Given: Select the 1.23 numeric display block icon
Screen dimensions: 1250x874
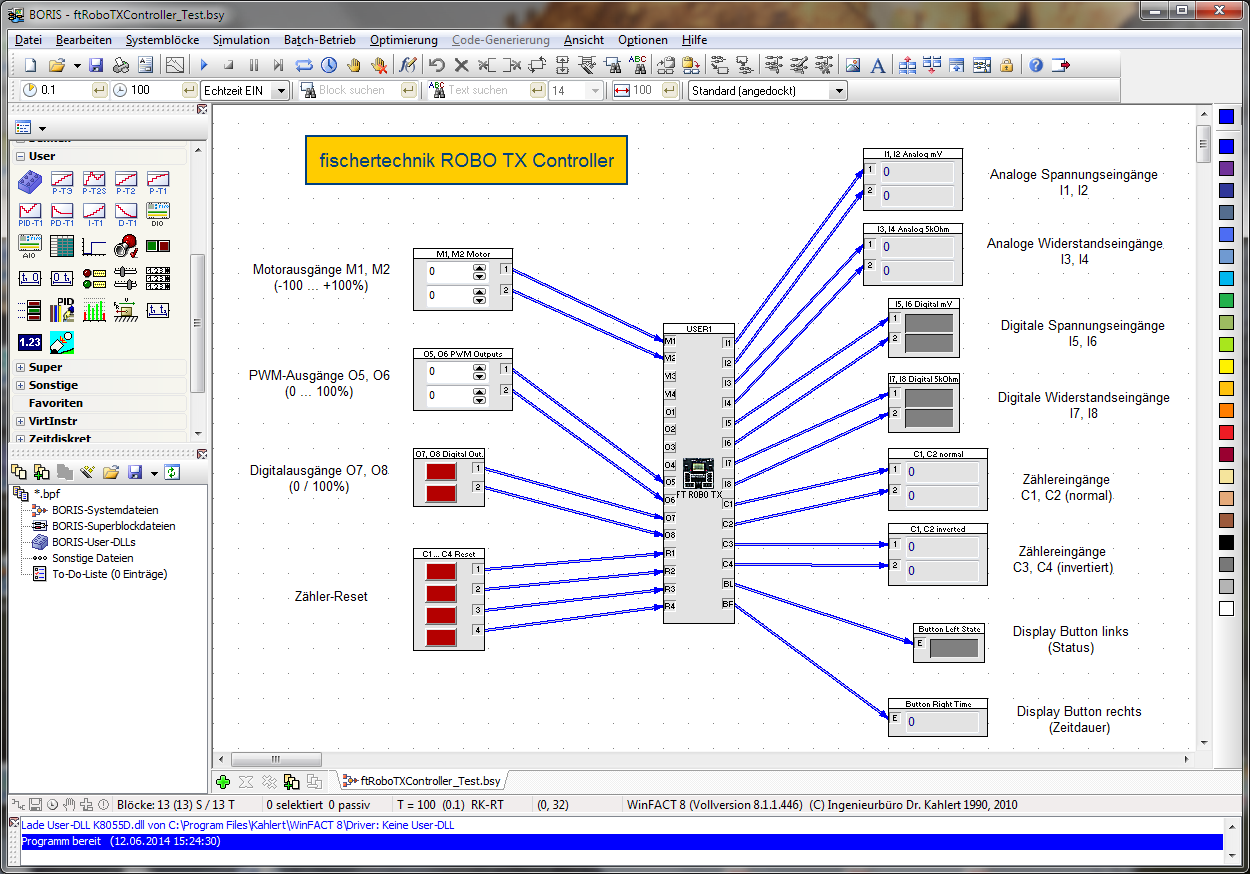Looking at the screenshot, I should tap(30, 342).
